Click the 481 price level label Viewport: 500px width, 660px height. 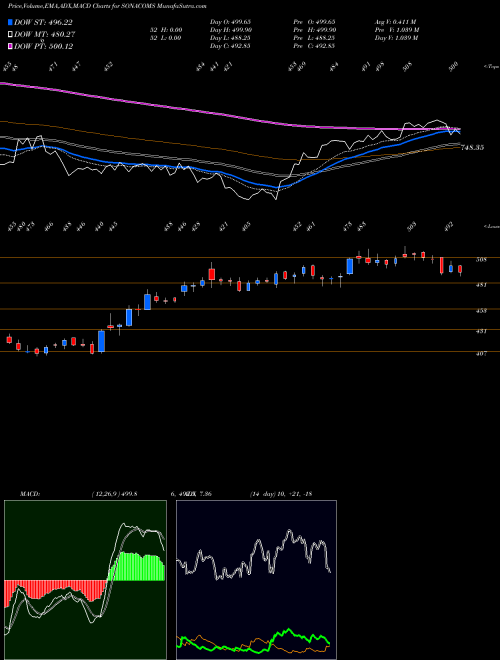pyautogui.click(x=481, y=285)
